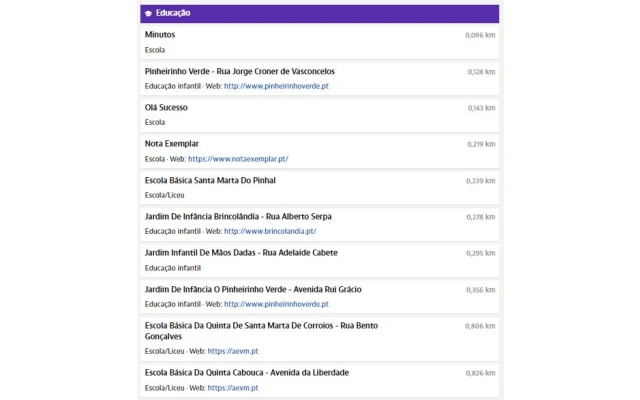
Task: Open Jardim De Infância Brincolândia entry
Action: 238,216
